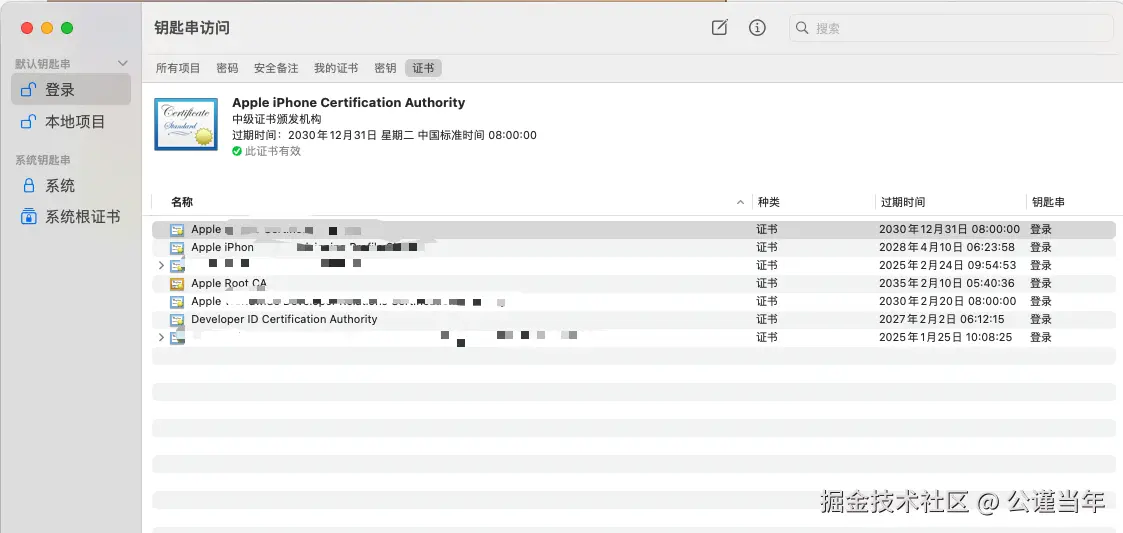Click the Apple Root CA certificate icon
This screenshot has width=1123, height=533.
176,284
